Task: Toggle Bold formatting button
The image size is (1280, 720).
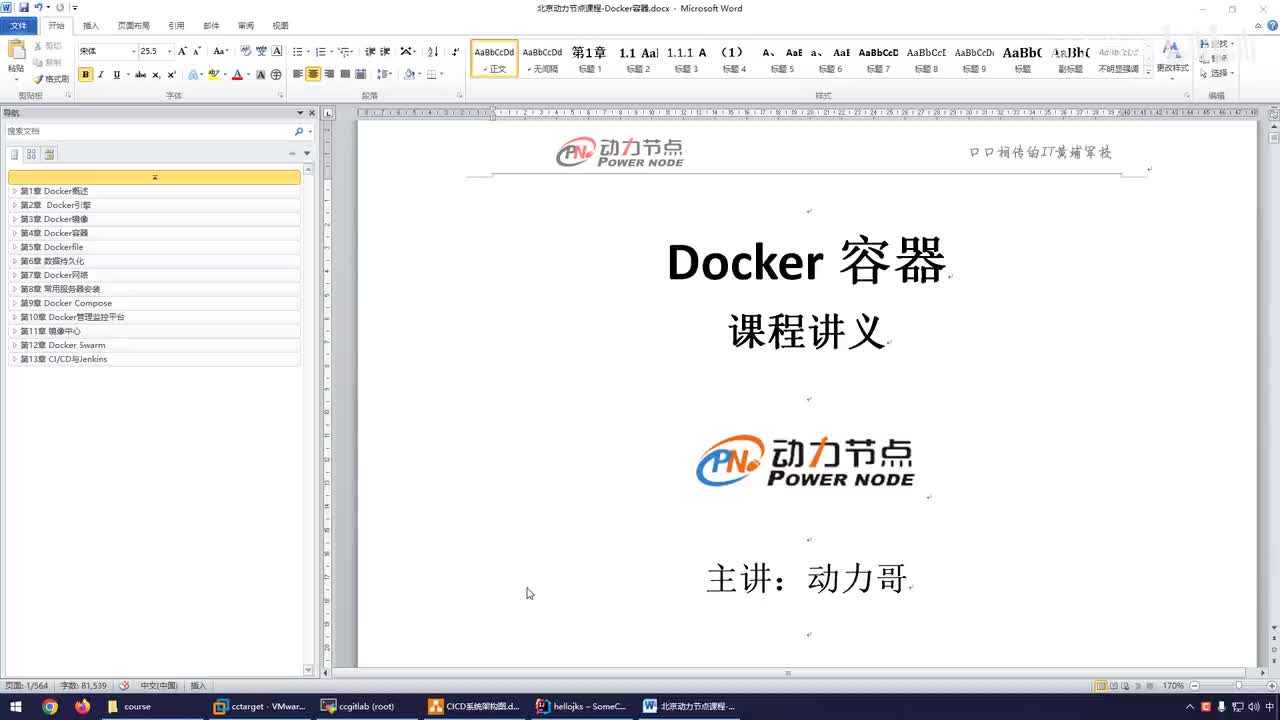Action: pos(85,74)
